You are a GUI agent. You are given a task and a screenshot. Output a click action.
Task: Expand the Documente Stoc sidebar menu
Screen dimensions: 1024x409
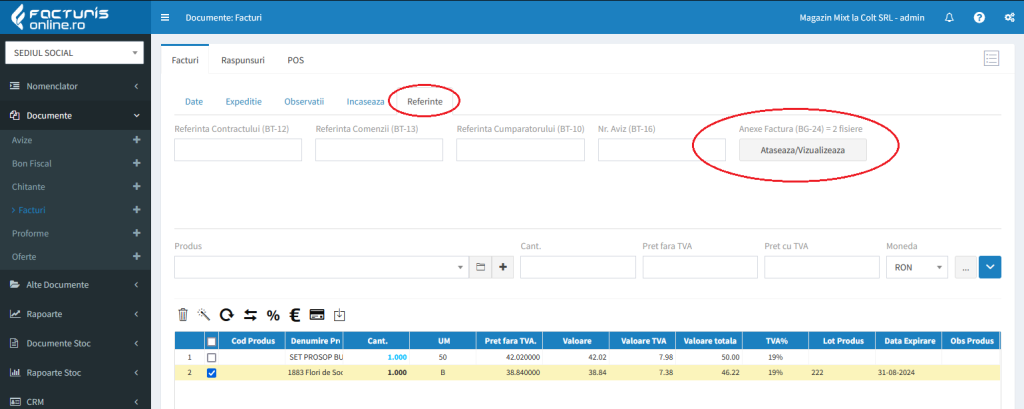tap(76, 344)
